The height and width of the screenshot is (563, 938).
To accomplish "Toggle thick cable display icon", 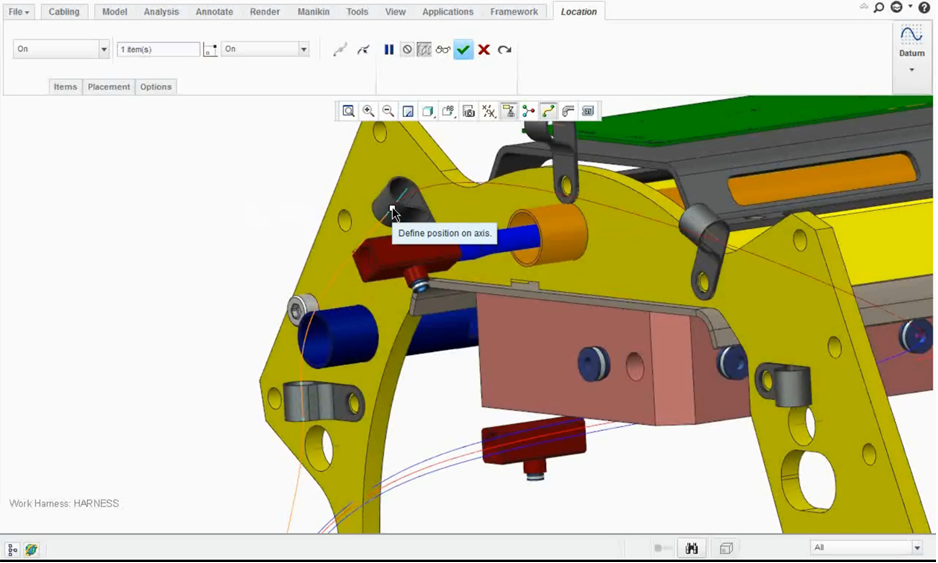I will [x=568, y=111].
